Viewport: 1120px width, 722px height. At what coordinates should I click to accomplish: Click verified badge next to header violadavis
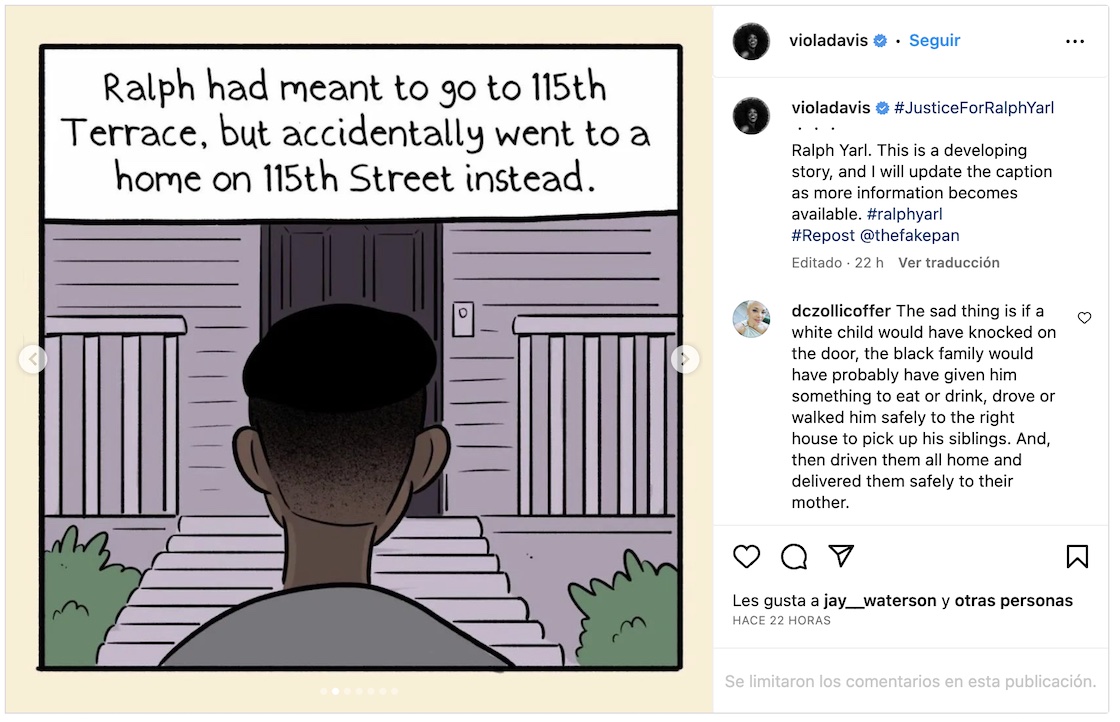(881, 41)
